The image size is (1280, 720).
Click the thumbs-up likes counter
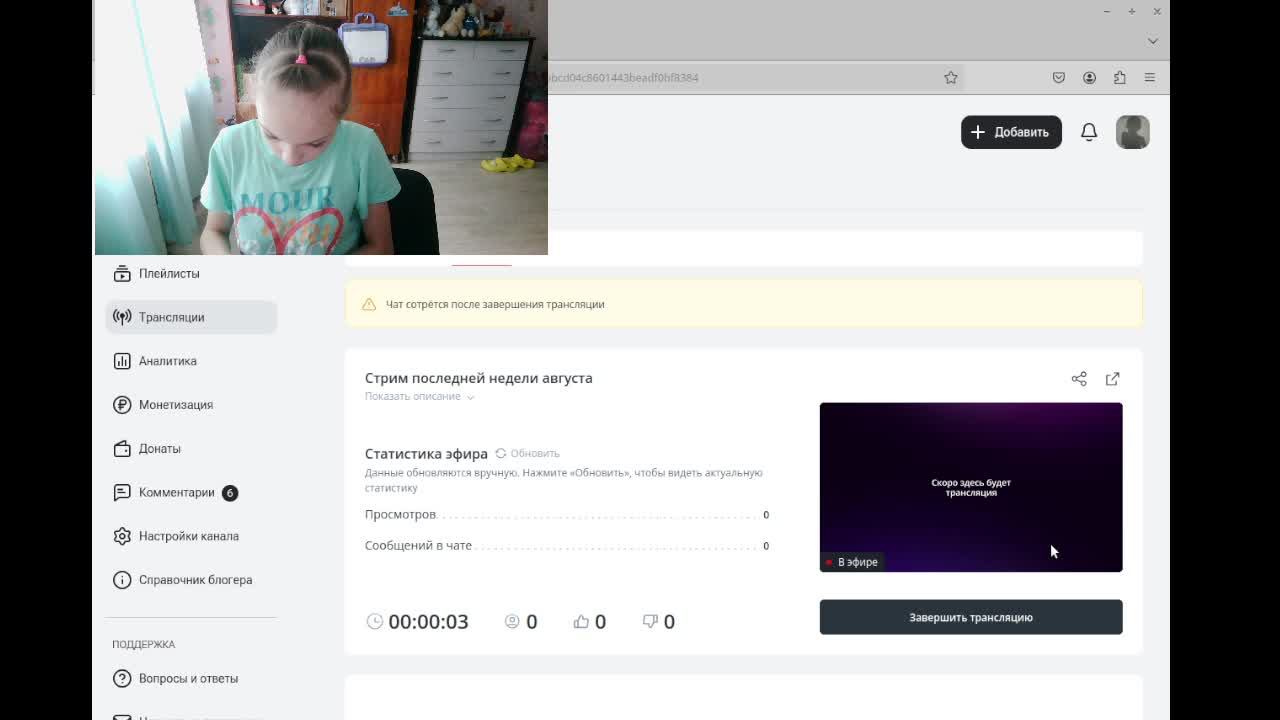pos(590,621)
